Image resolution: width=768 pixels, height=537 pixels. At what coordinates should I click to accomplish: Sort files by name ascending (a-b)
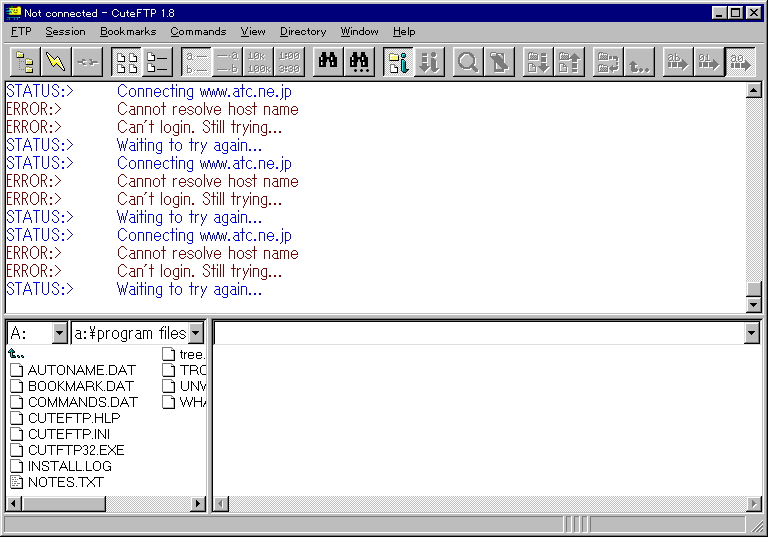click(196, 62)
